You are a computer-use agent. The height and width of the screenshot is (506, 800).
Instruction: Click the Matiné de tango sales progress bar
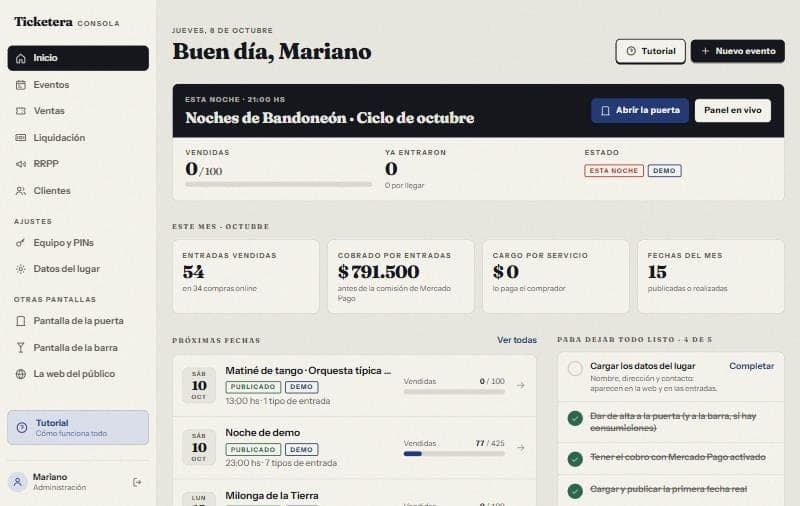[x=454, y=392]
